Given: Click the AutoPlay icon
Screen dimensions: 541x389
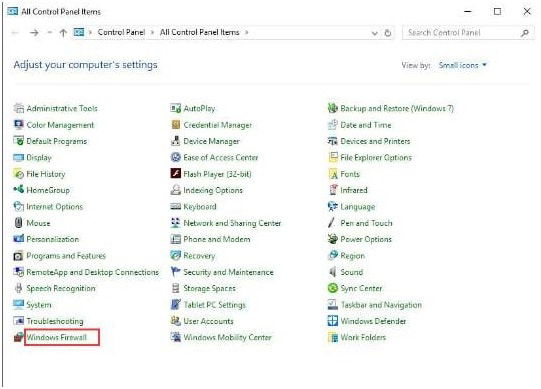Looking at the screenshot, I should [x=176, y=108].
